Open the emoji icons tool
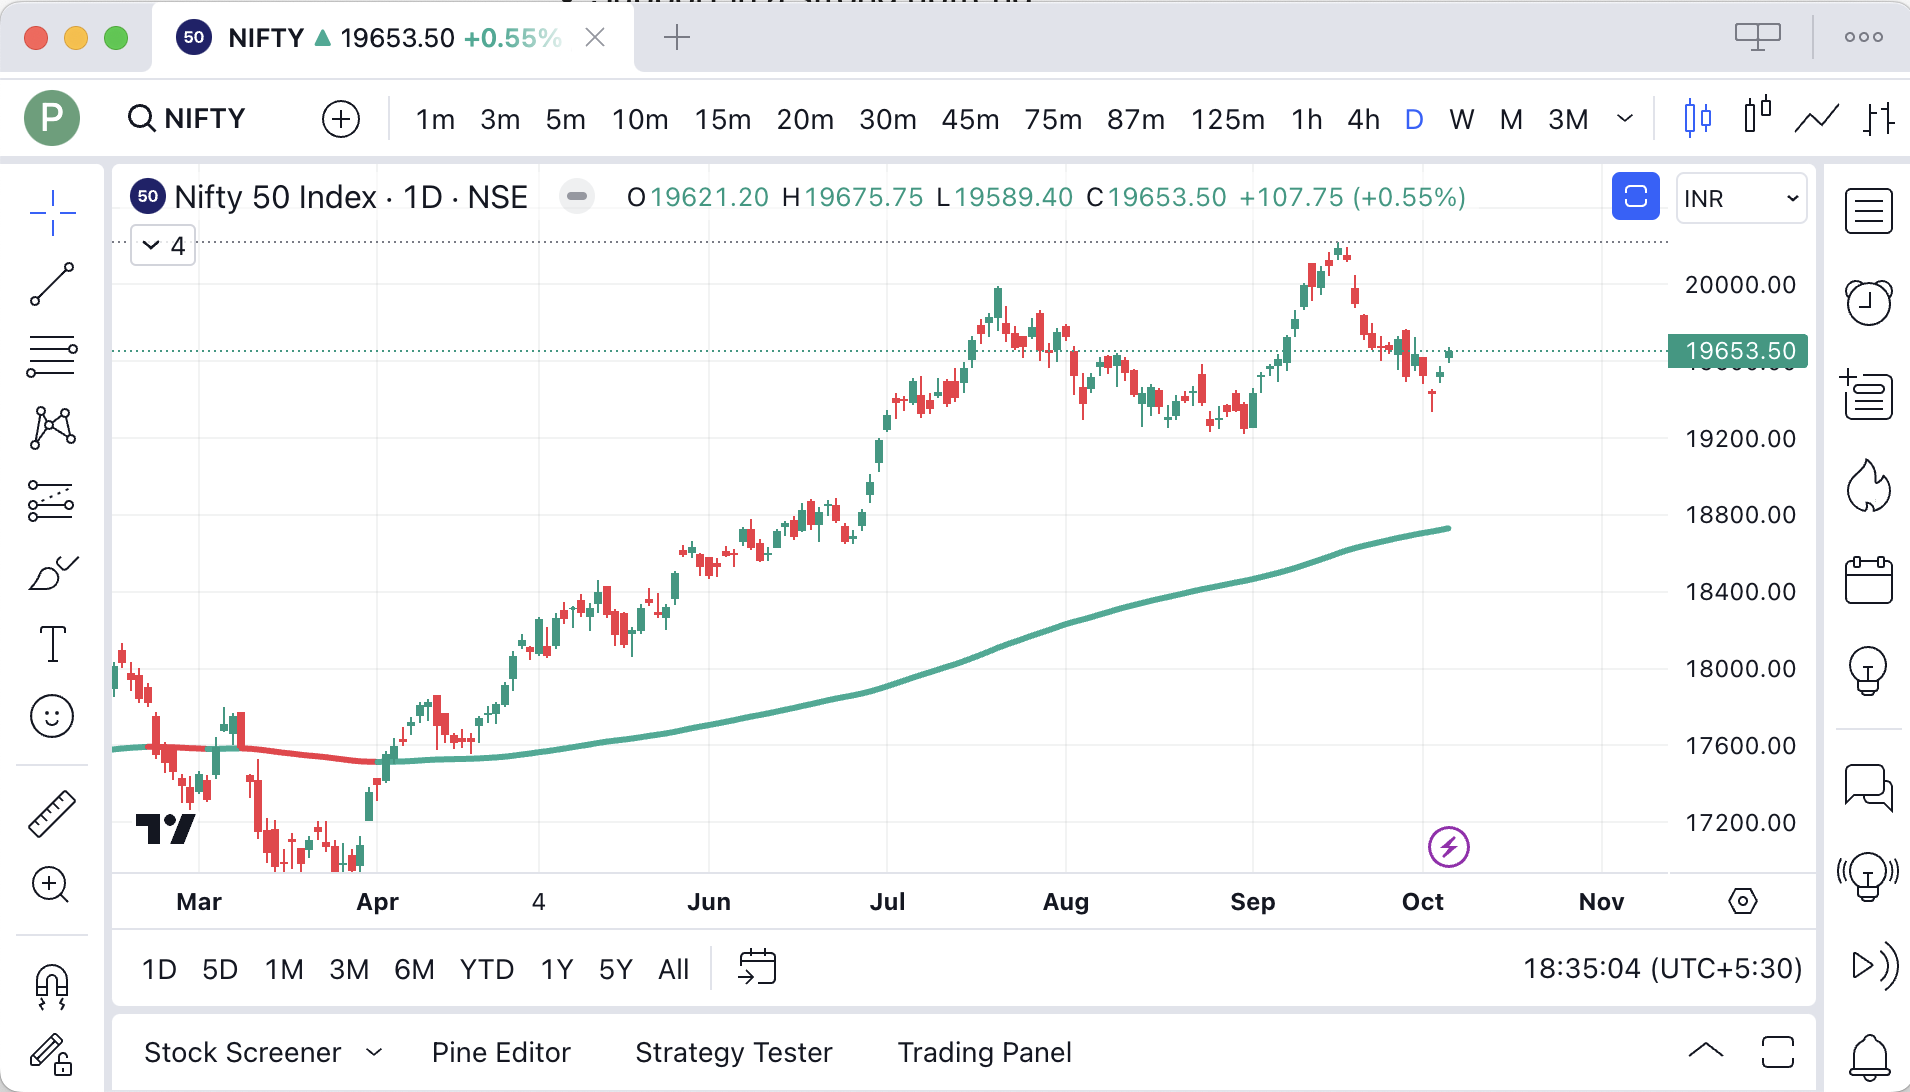 (x=52, y=716)
